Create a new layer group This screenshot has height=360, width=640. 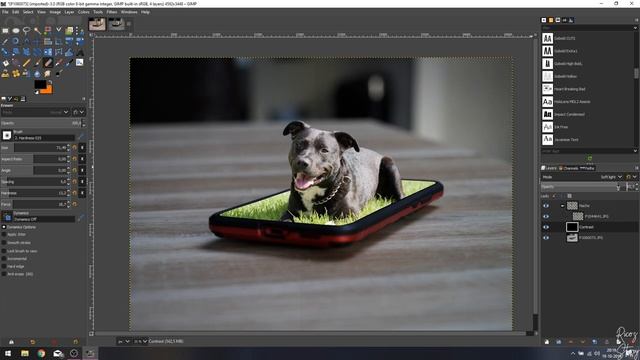tap(559, 342)
